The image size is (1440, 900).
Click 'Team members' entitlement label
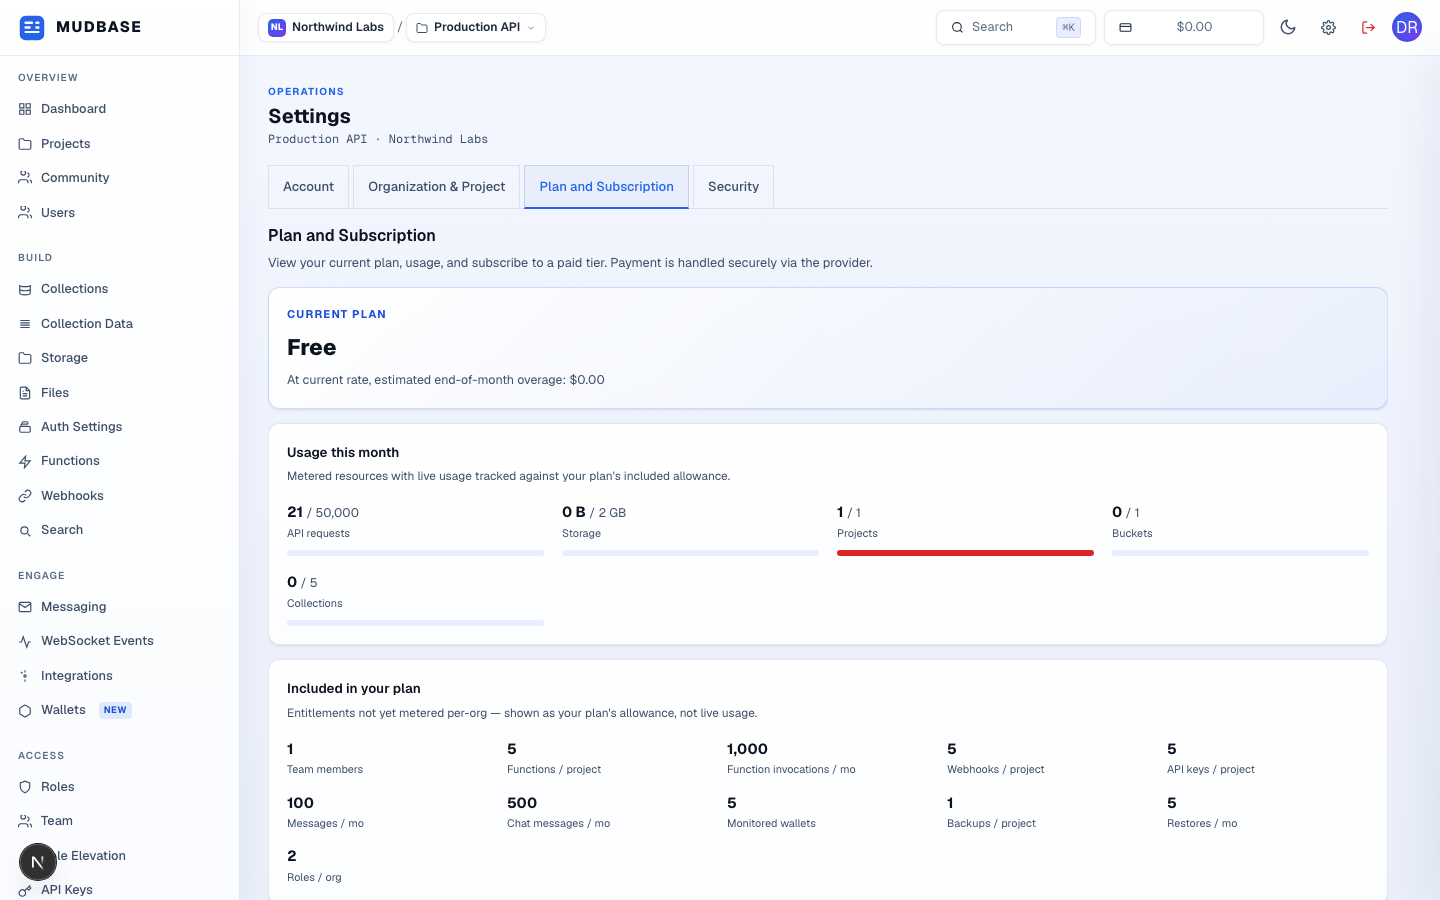coord(325,770)
